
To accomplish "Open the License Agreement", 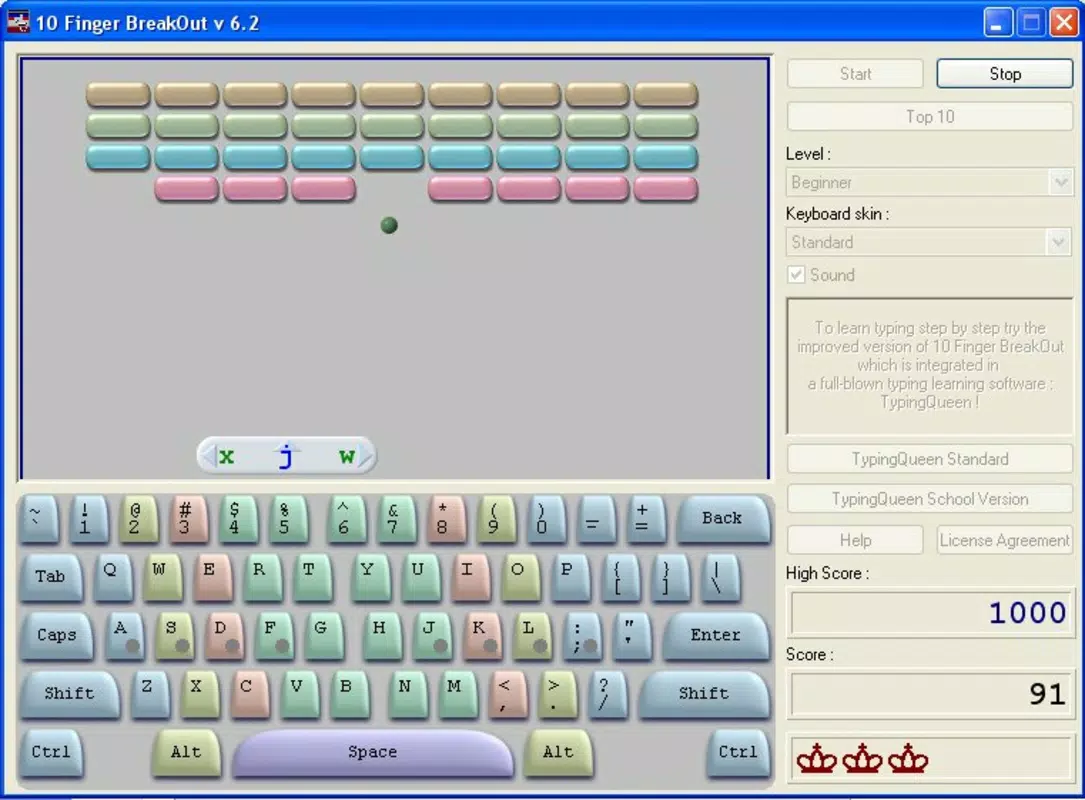I will (1004, 540).
